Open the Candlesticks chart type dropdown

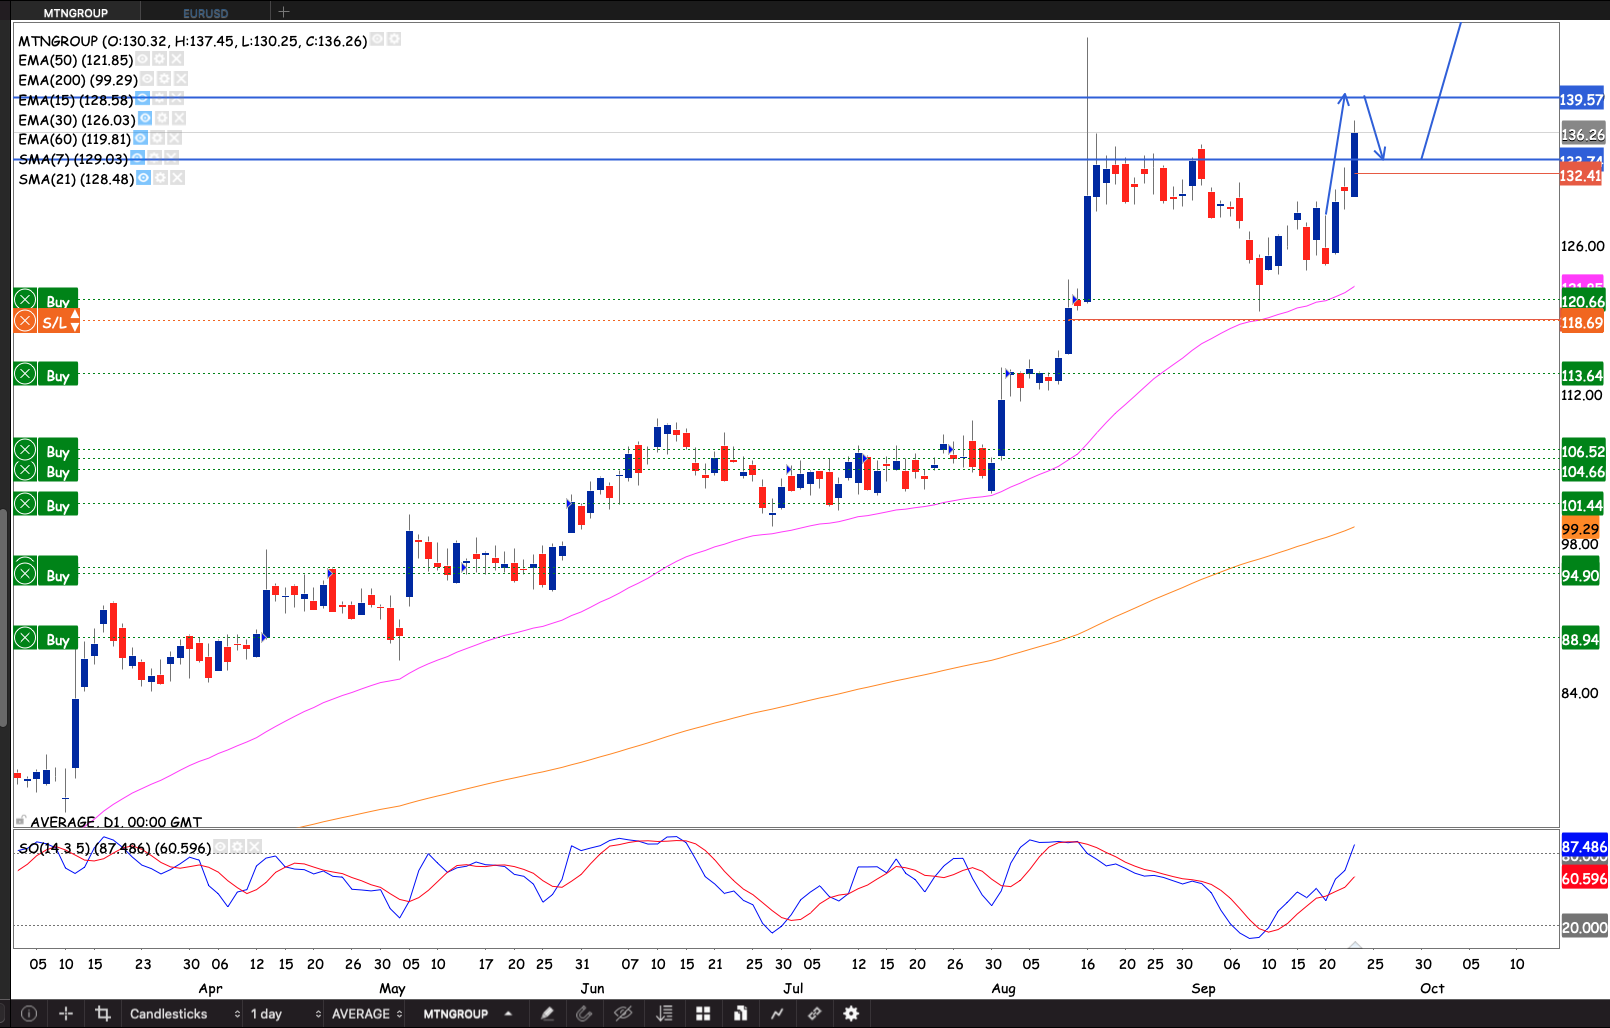click(184, 1013)
